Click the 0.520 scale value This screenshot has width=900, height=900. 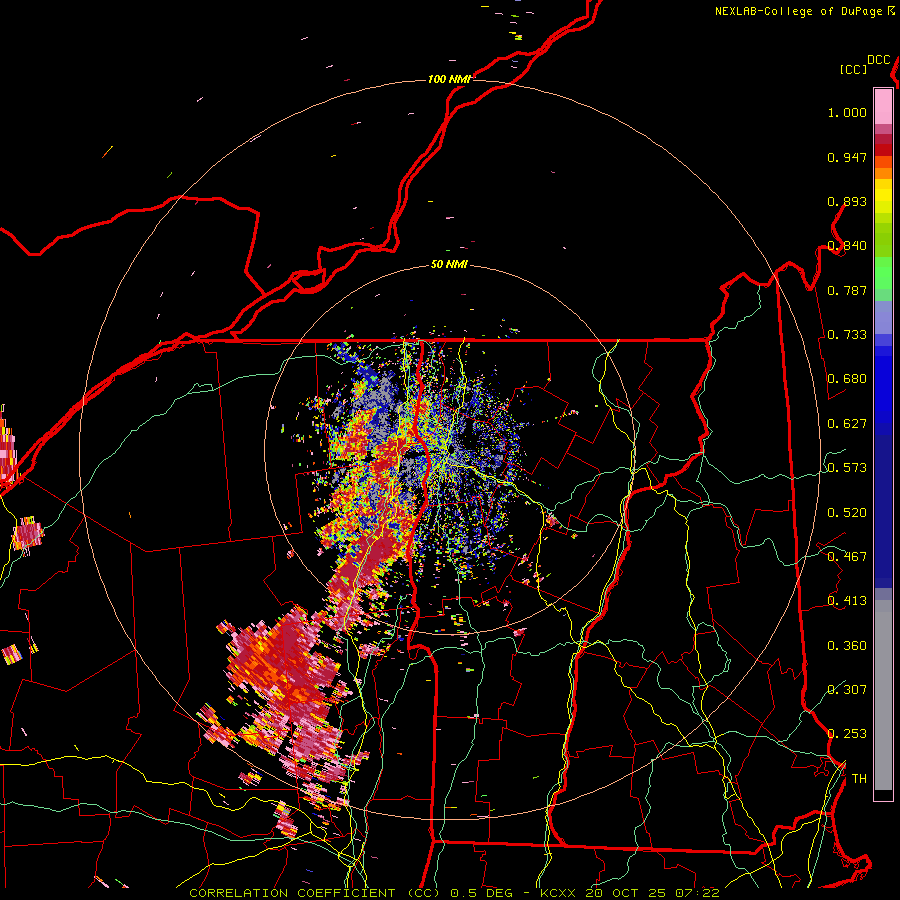(847, 513)
